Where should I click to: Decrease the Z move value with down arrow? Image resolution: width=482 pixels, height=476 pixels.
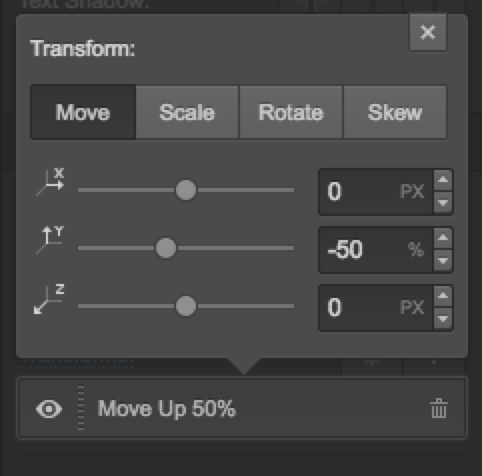pos(443,318)
